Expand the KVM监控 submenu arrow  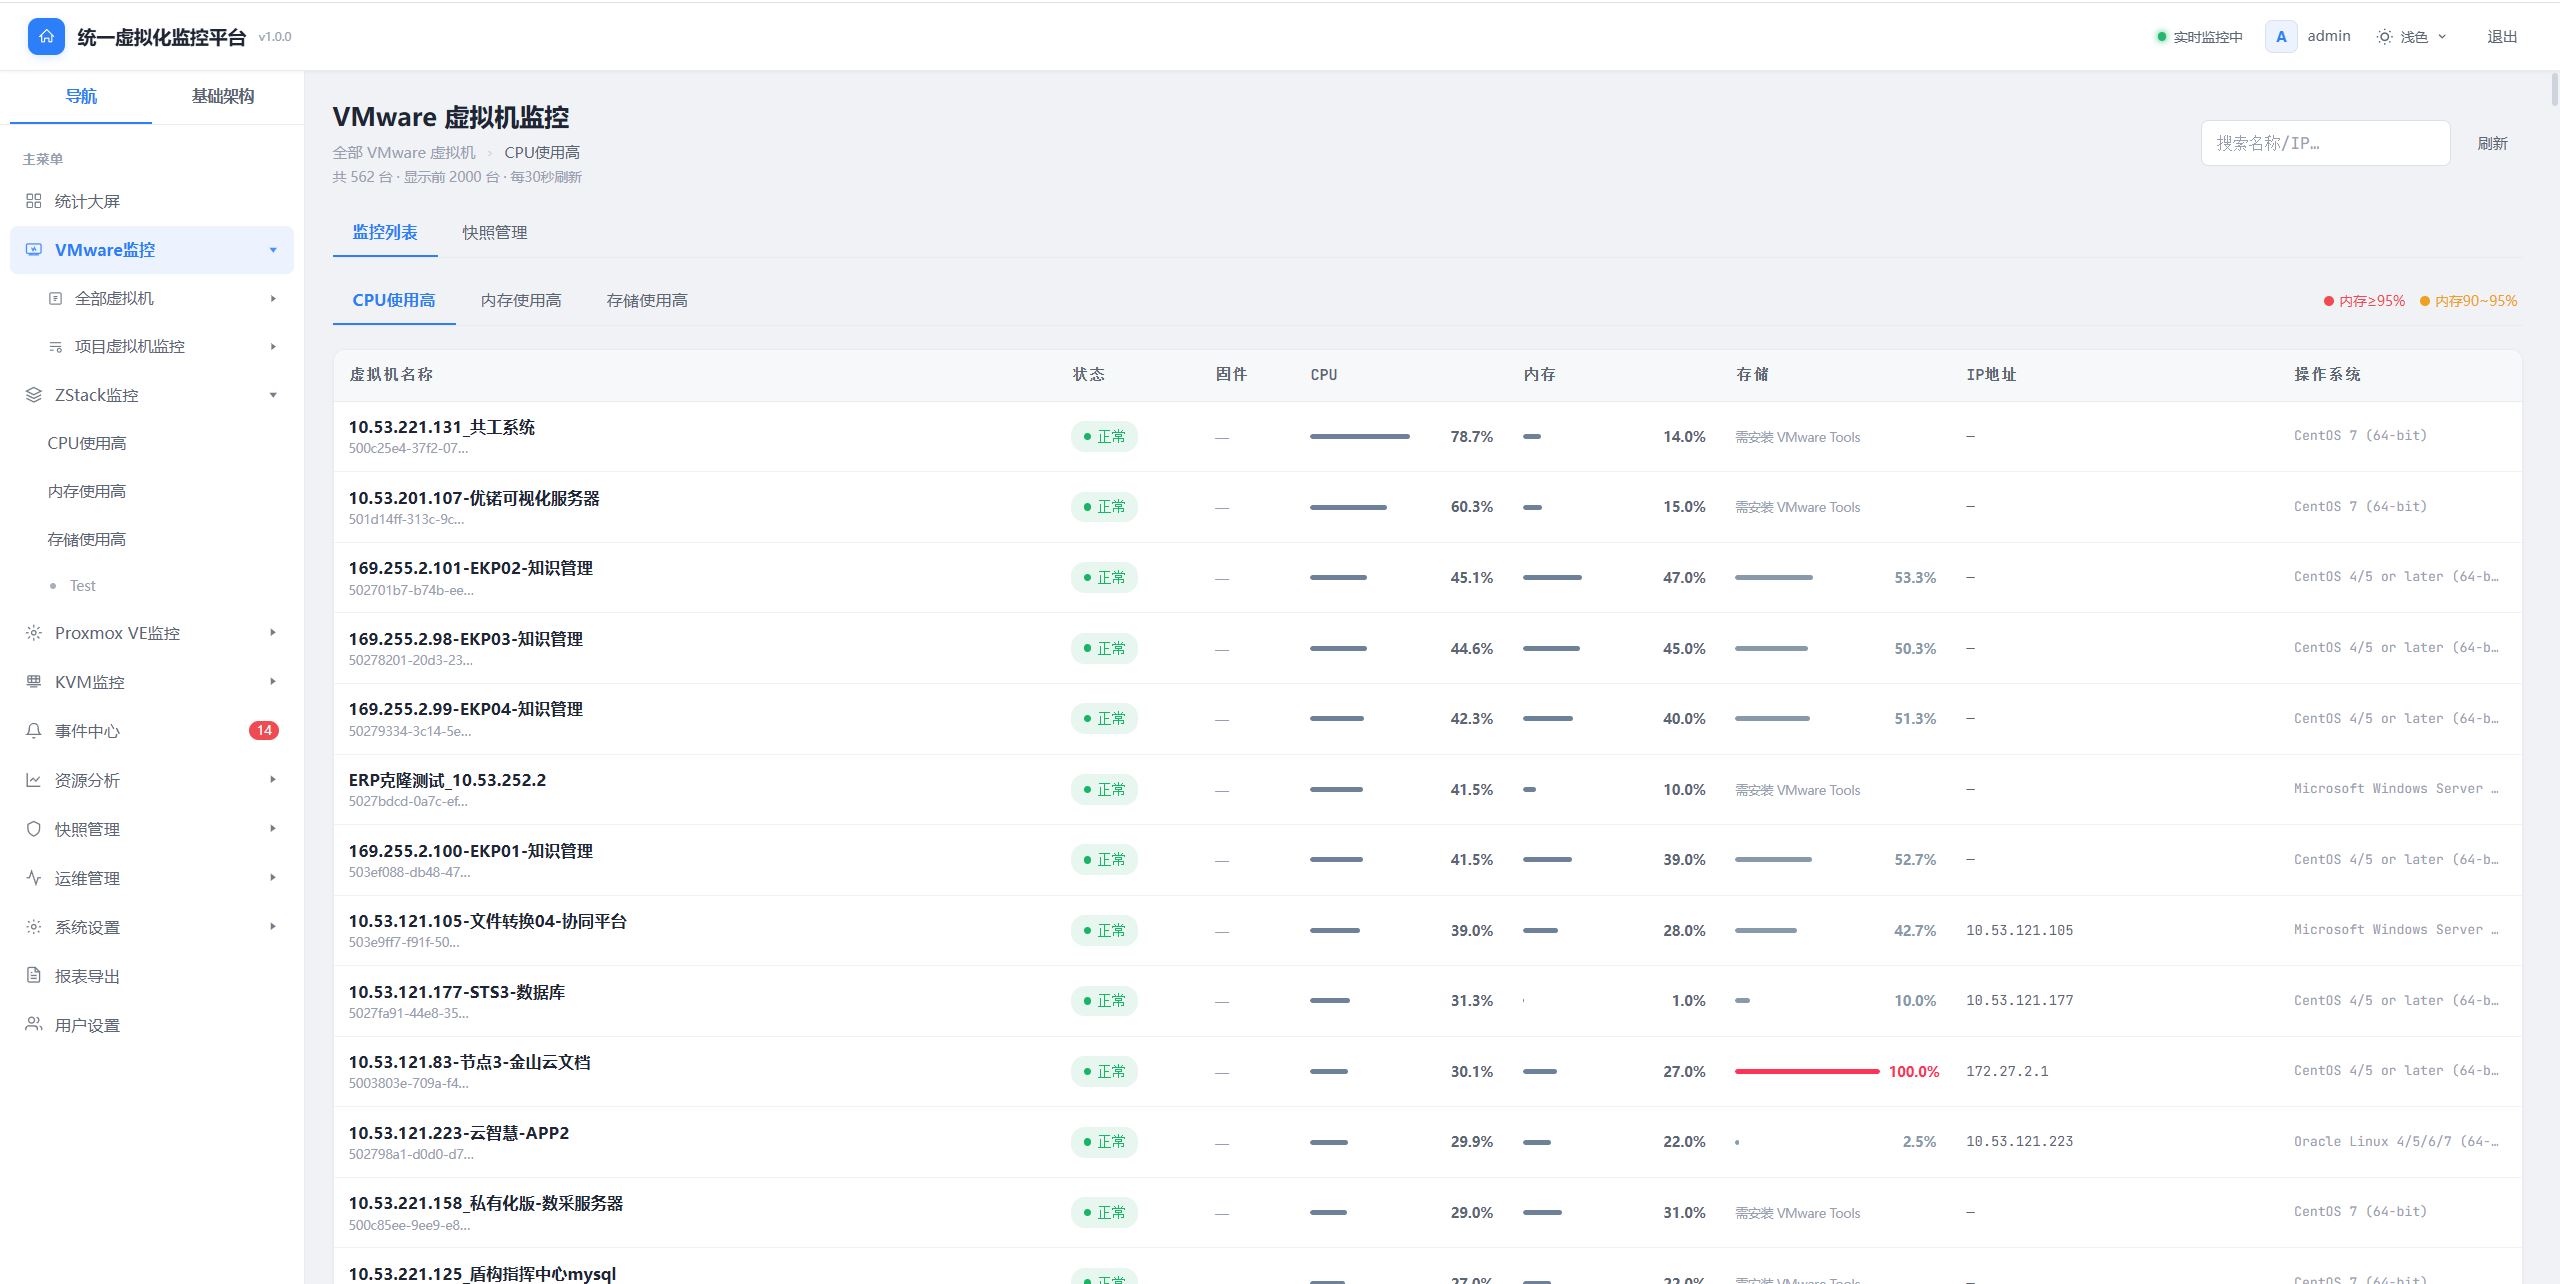pos(273,682)
